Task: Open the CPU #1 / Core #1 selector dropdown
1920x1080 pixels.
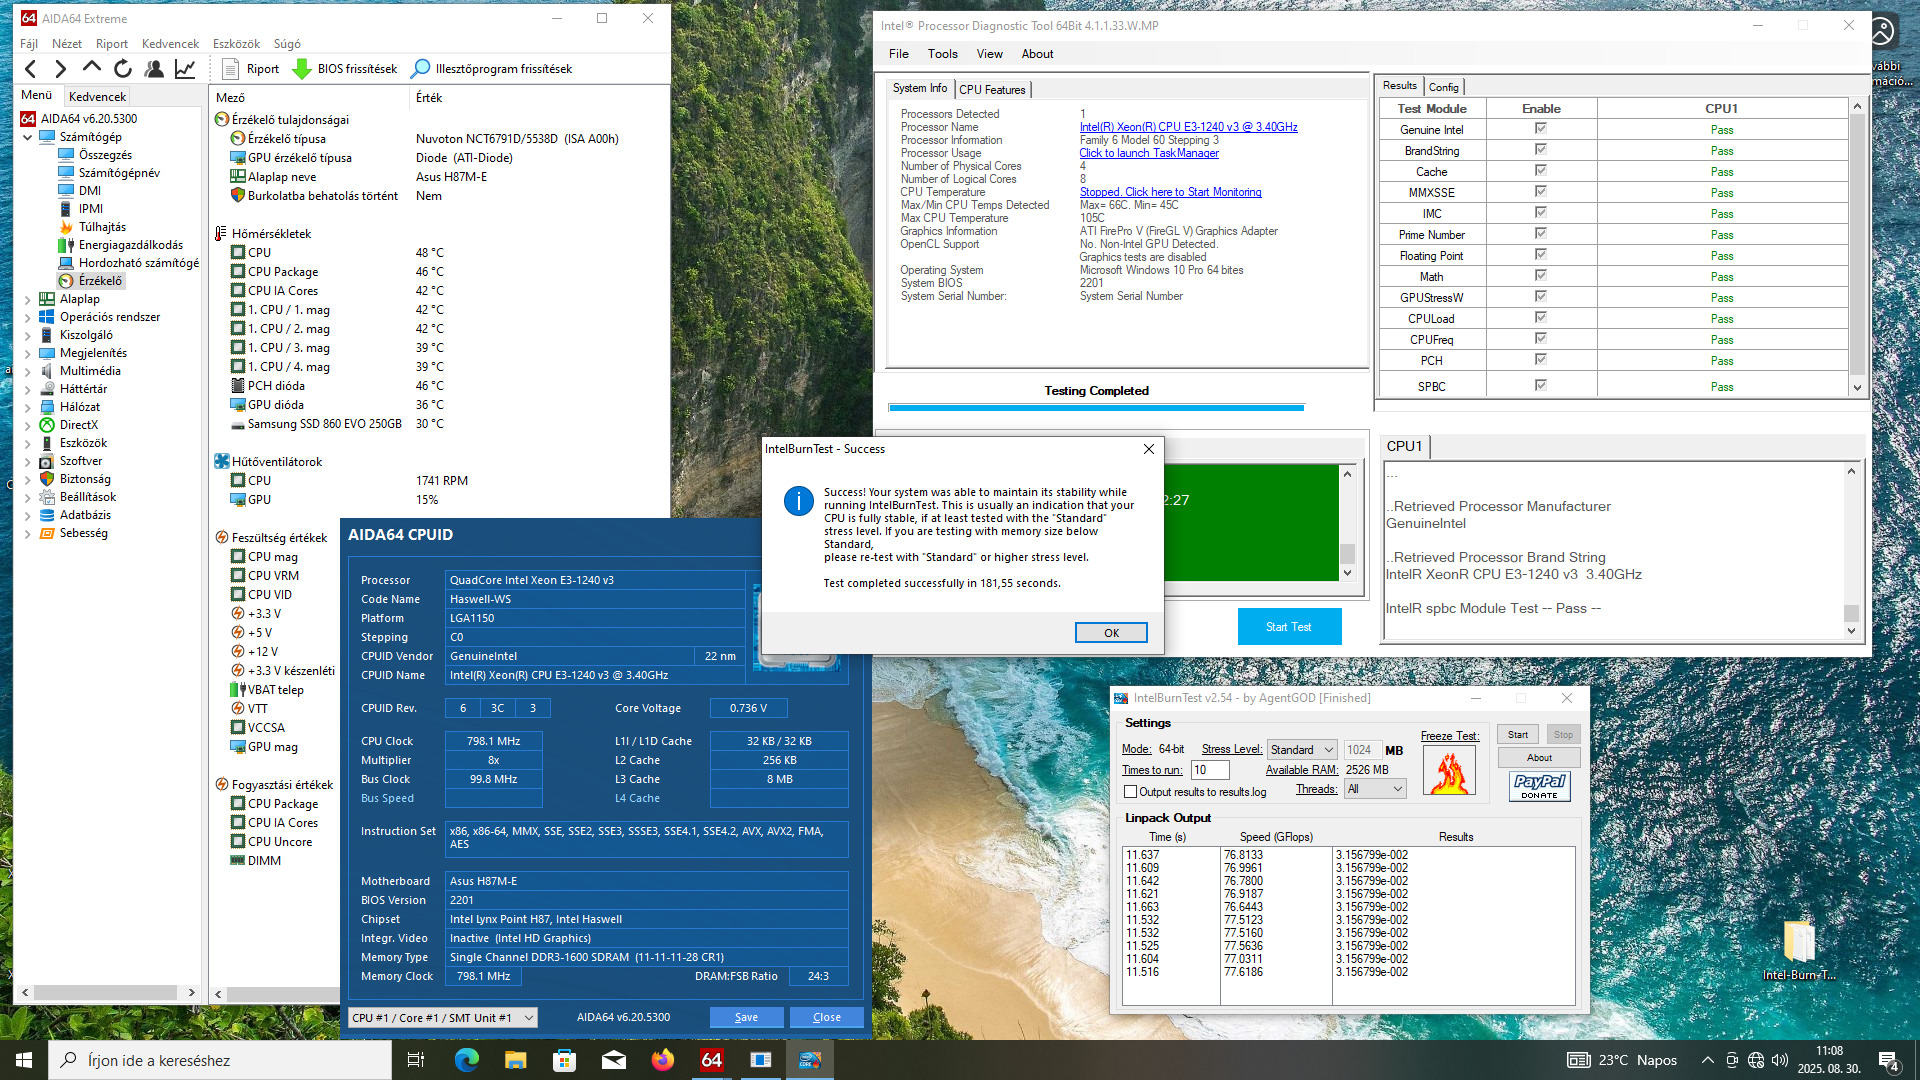Action: [x=443, y=1018]
